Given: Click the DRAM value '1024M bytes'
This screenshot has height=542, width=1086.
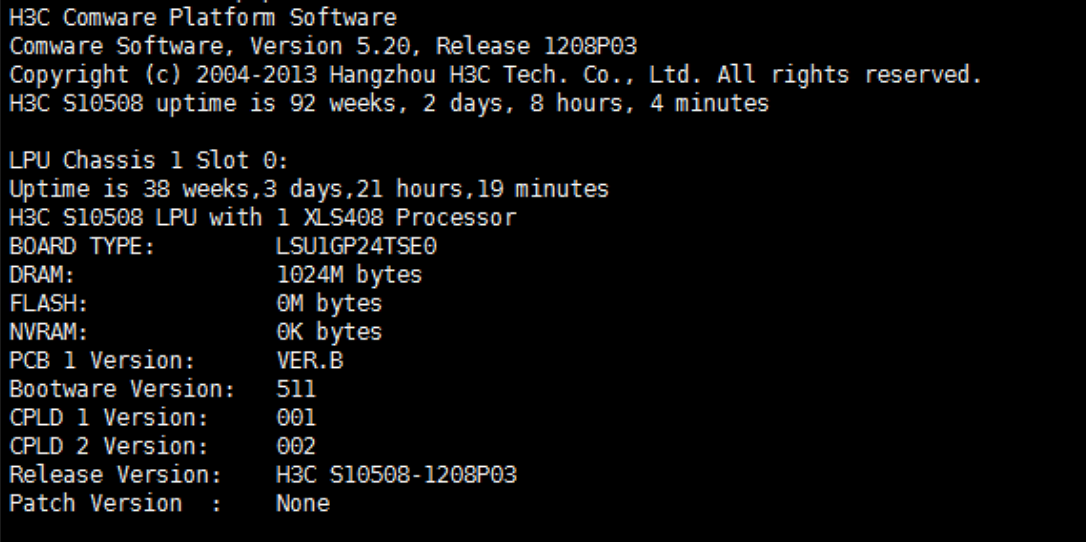Looking at the screenshot, I should tap(349, 275).
